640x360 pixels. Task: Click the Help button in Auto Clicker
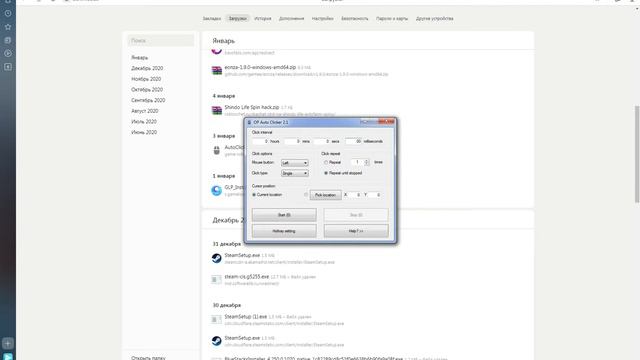[x=356, y=231]
